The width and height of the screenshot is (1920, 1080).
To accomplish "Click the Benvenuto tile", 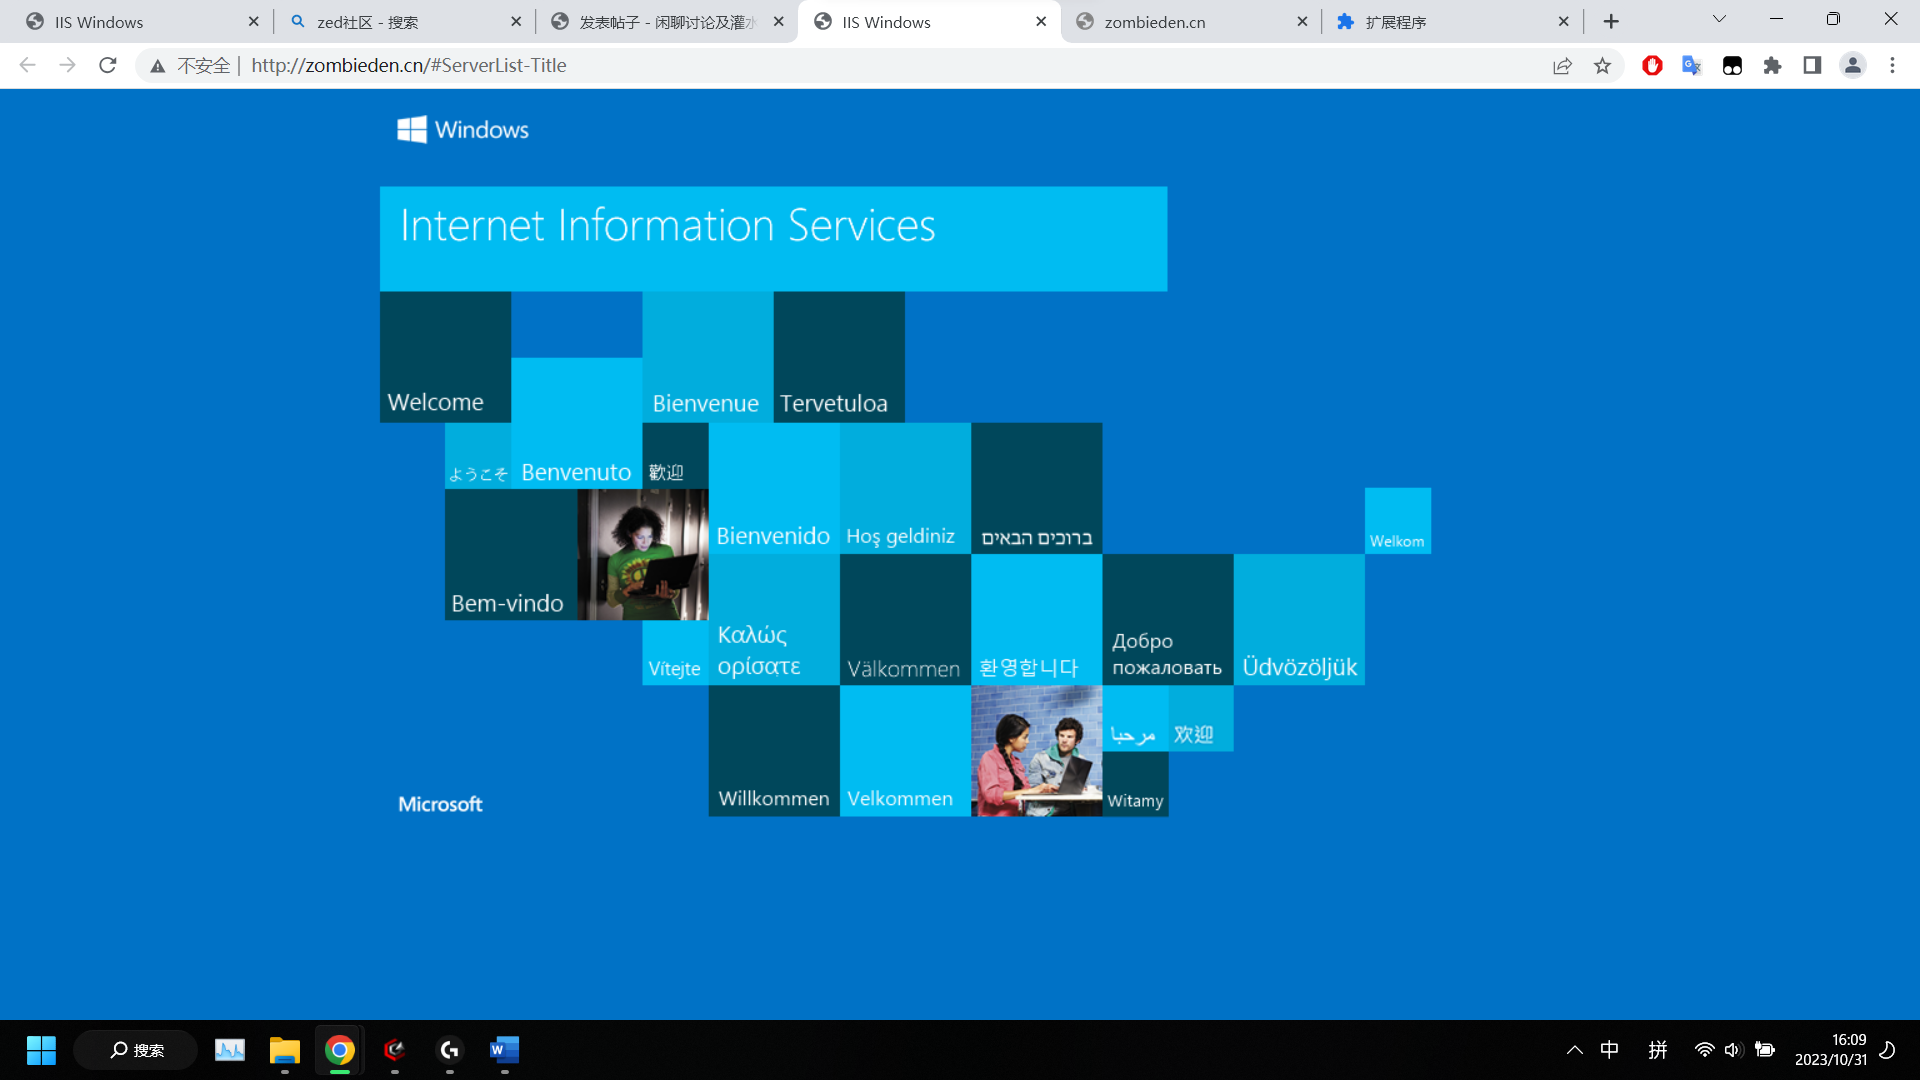I will [x=576, y=423].
